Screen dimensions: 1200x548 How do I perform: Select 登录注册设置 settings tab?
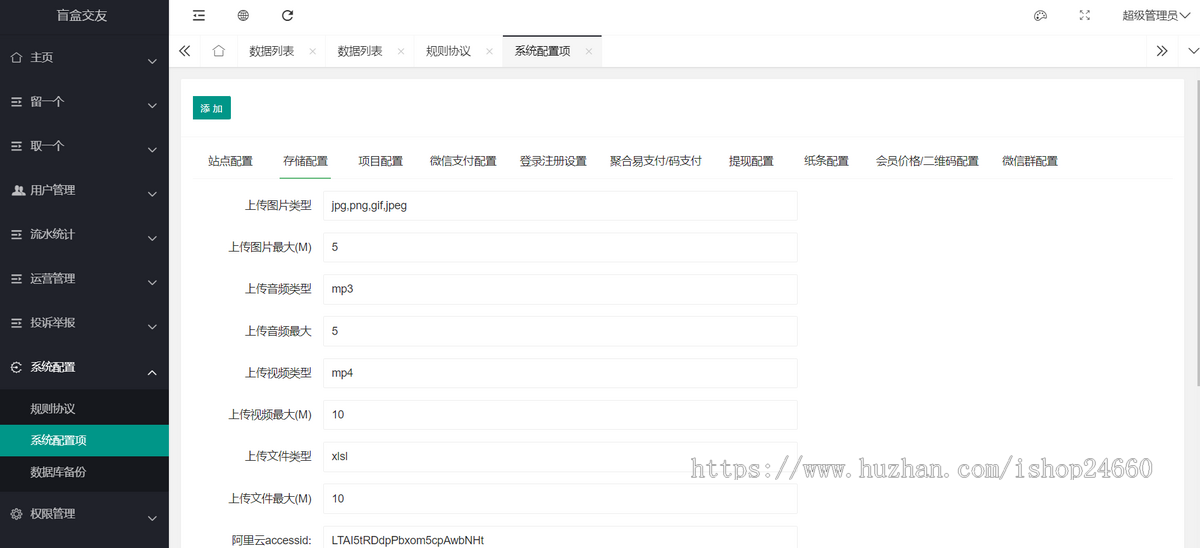(x=553, y=161)
